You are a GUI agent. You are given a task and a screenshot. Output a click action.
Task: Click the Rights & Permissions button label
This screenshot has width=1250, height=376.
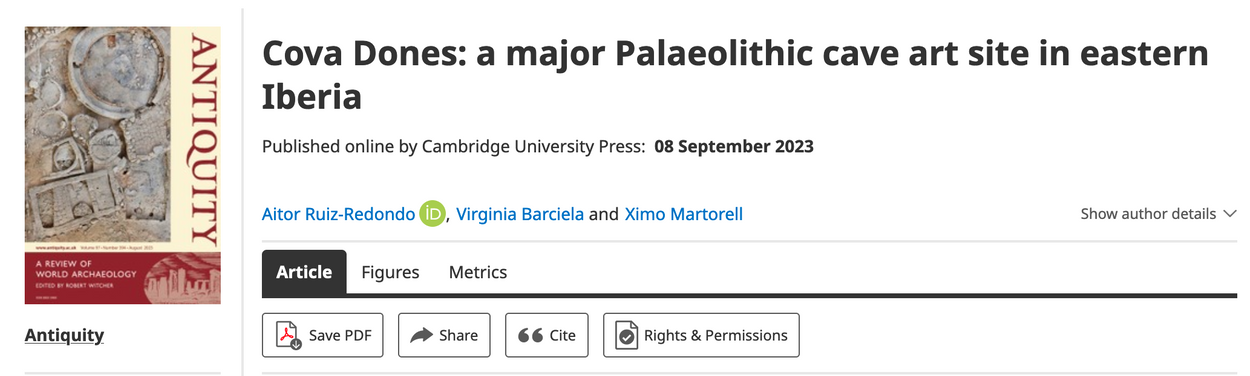(x=716, y=336)
